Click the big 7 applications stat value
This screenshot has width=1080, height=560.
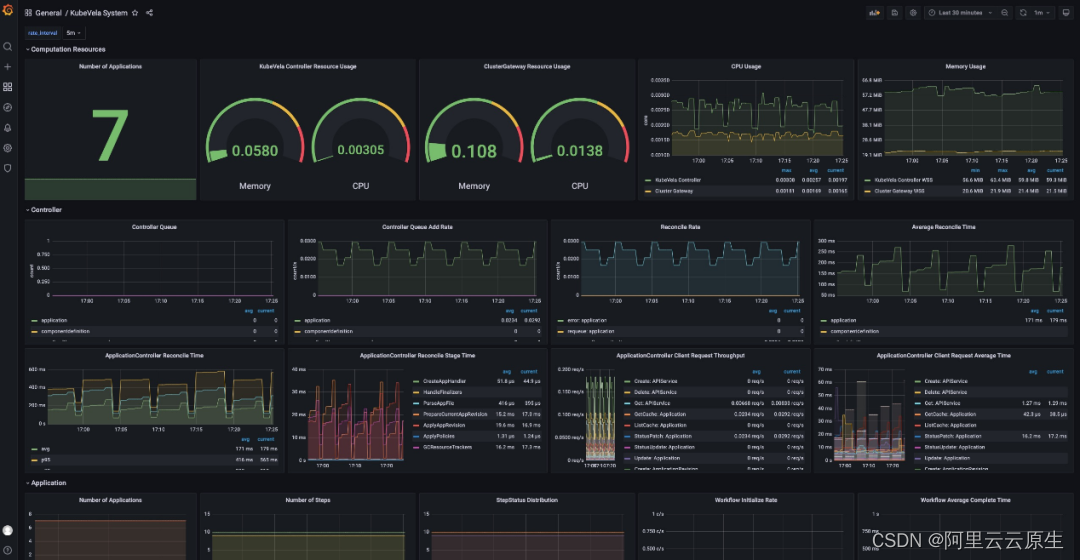(110, 136)
